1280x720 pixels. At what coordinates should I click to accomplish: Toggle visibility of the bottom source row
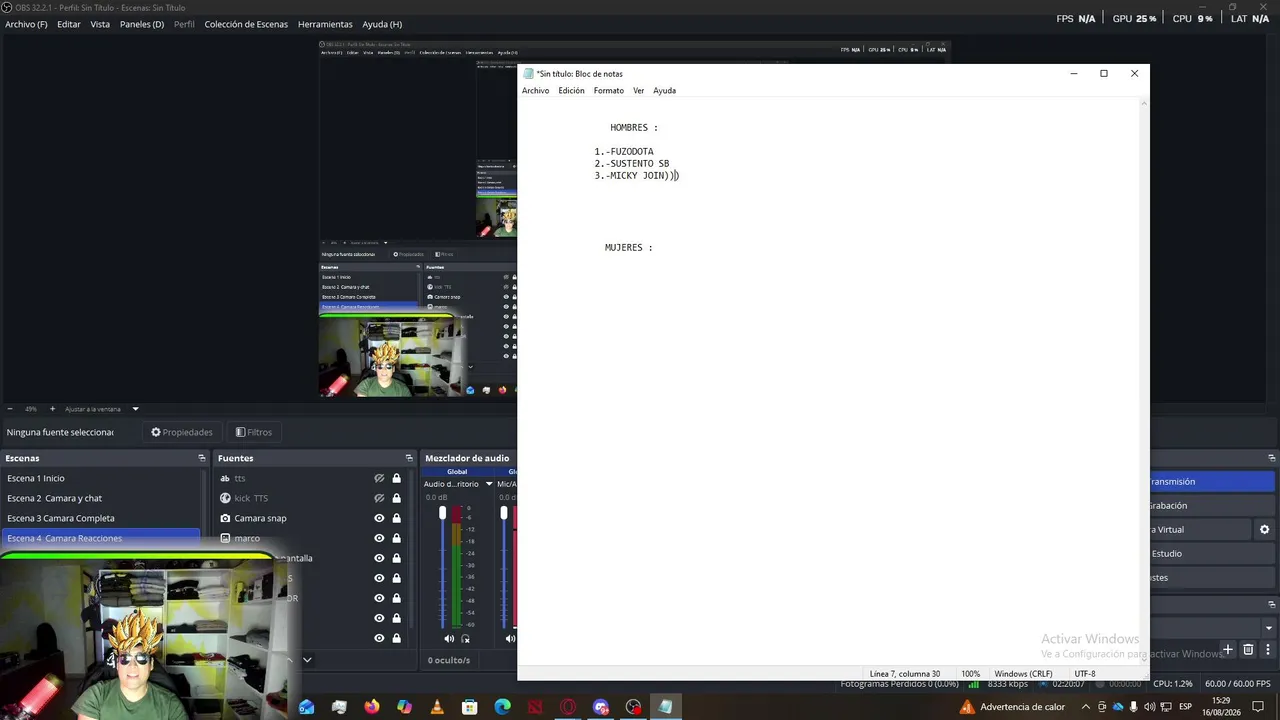(379, 638)
